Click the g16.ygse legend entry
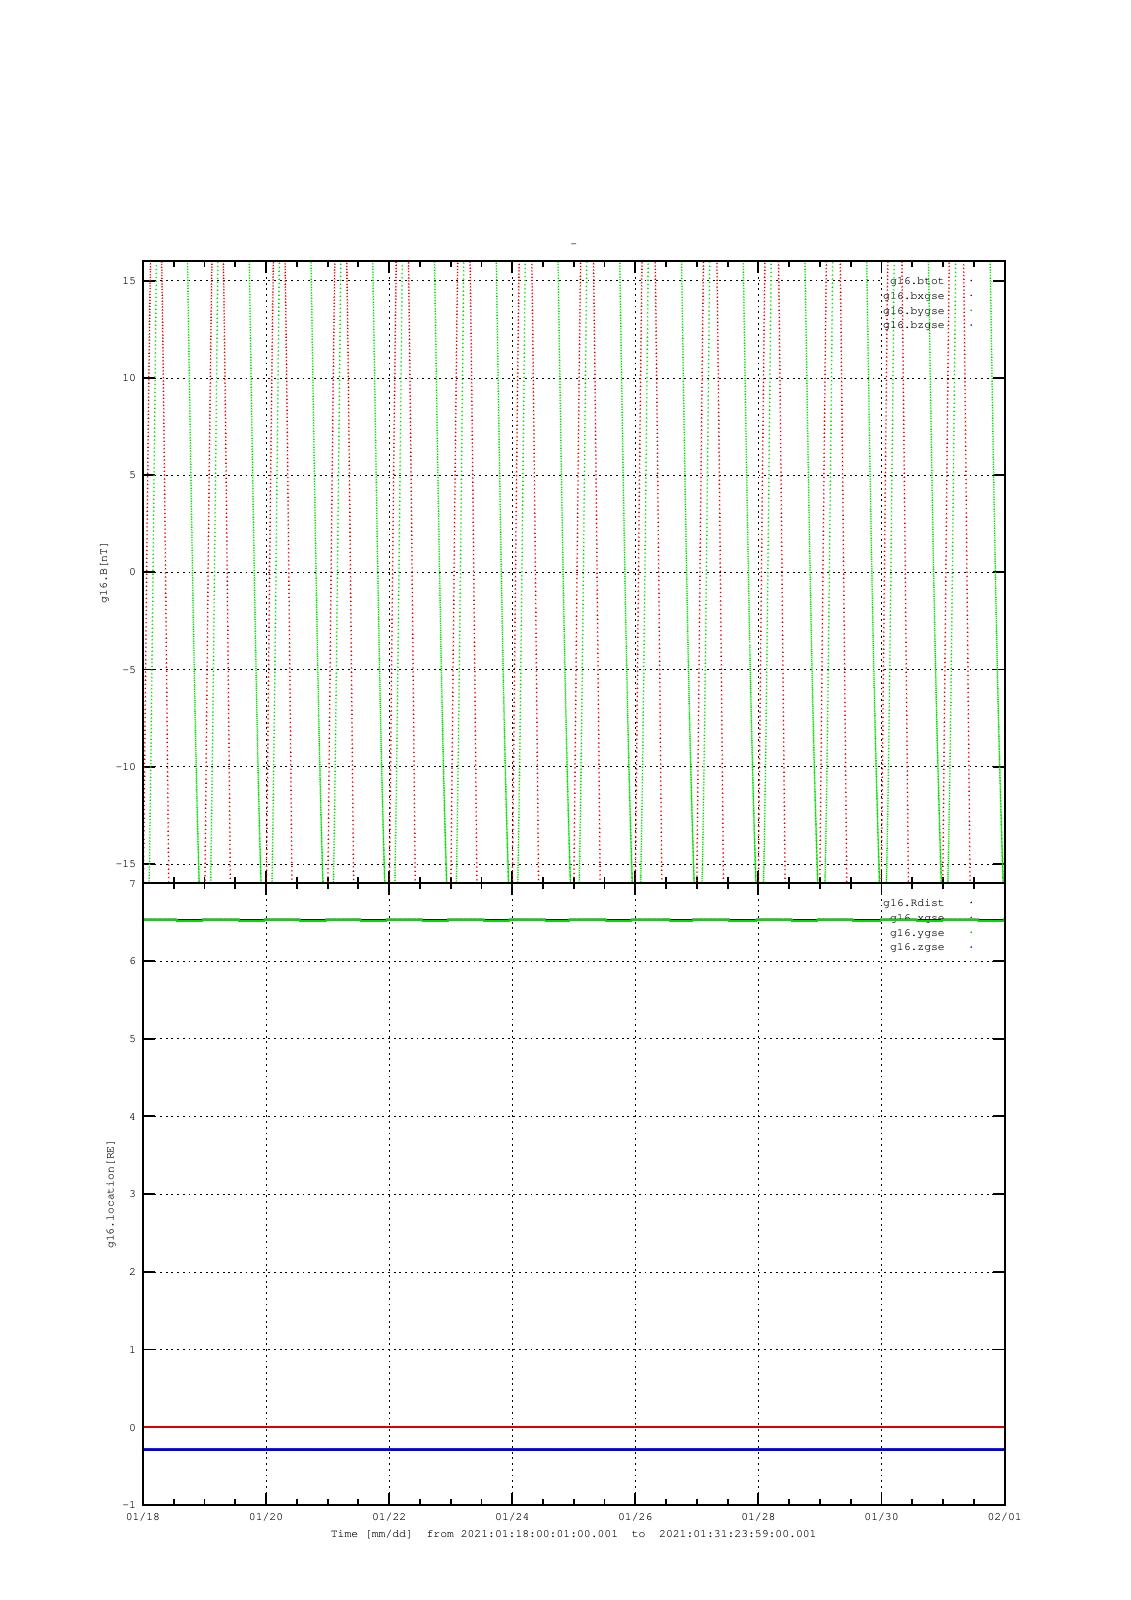This screenshot has width=1131, height=1600. pos(917,933)
